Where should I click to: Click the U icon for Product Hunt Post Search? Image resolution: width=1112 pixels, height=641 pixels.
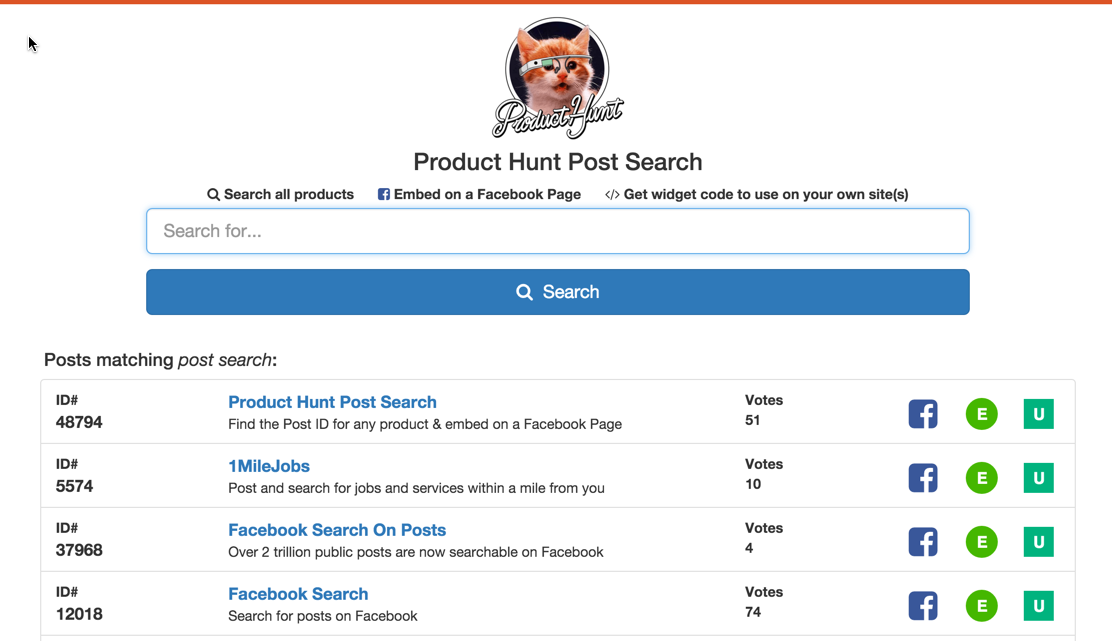(x=1038, y=414)
